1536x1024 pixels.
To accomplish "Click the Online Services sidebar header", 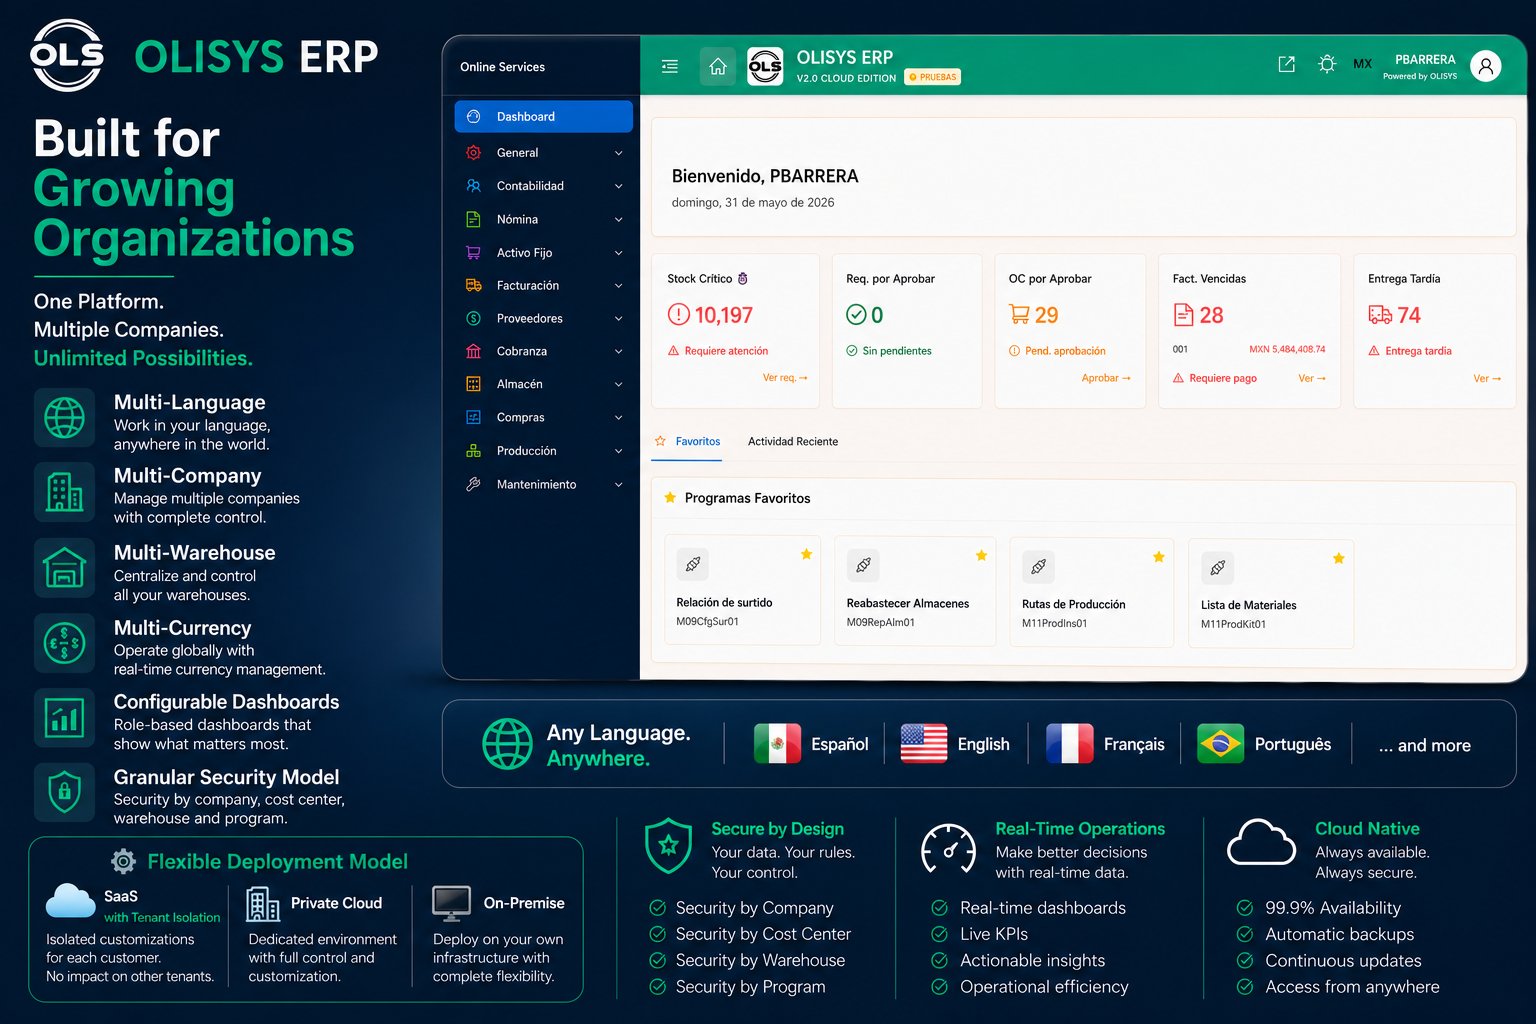I will click(502, 67).
